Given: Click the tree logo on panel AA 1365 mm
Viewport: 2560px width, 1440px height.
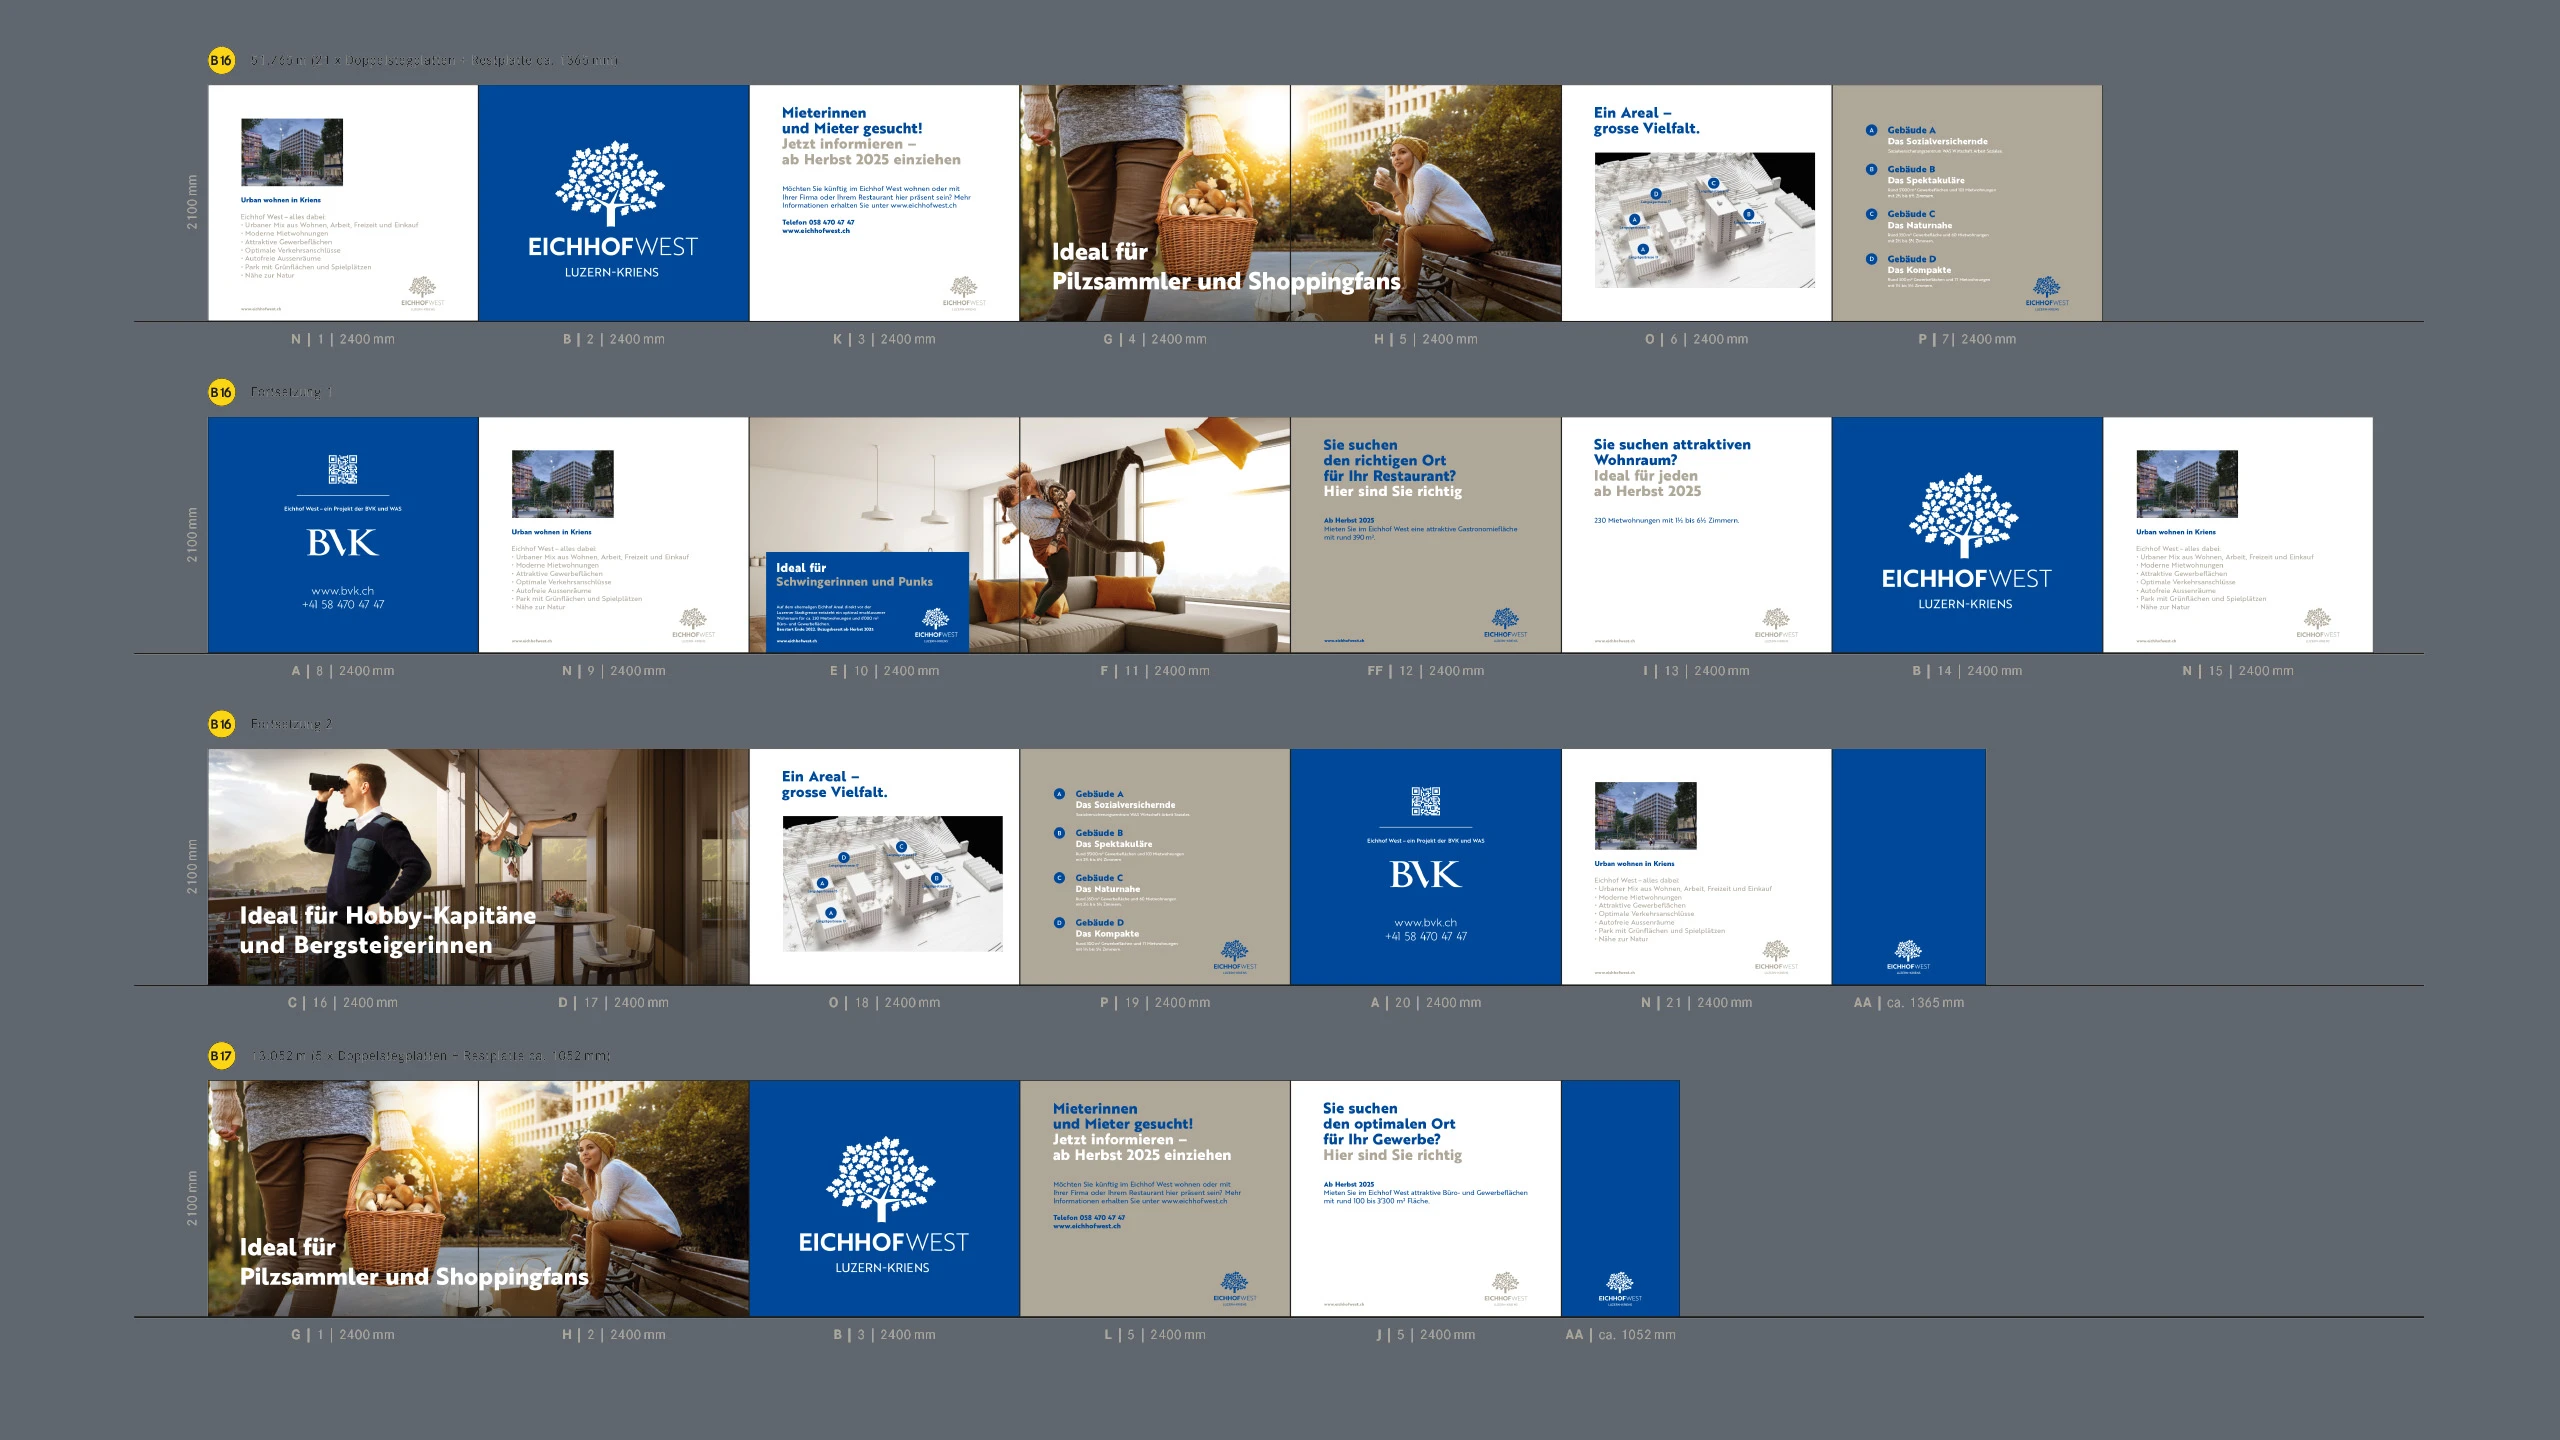Looking at the screenshot, I should [x=1908, y=951].
